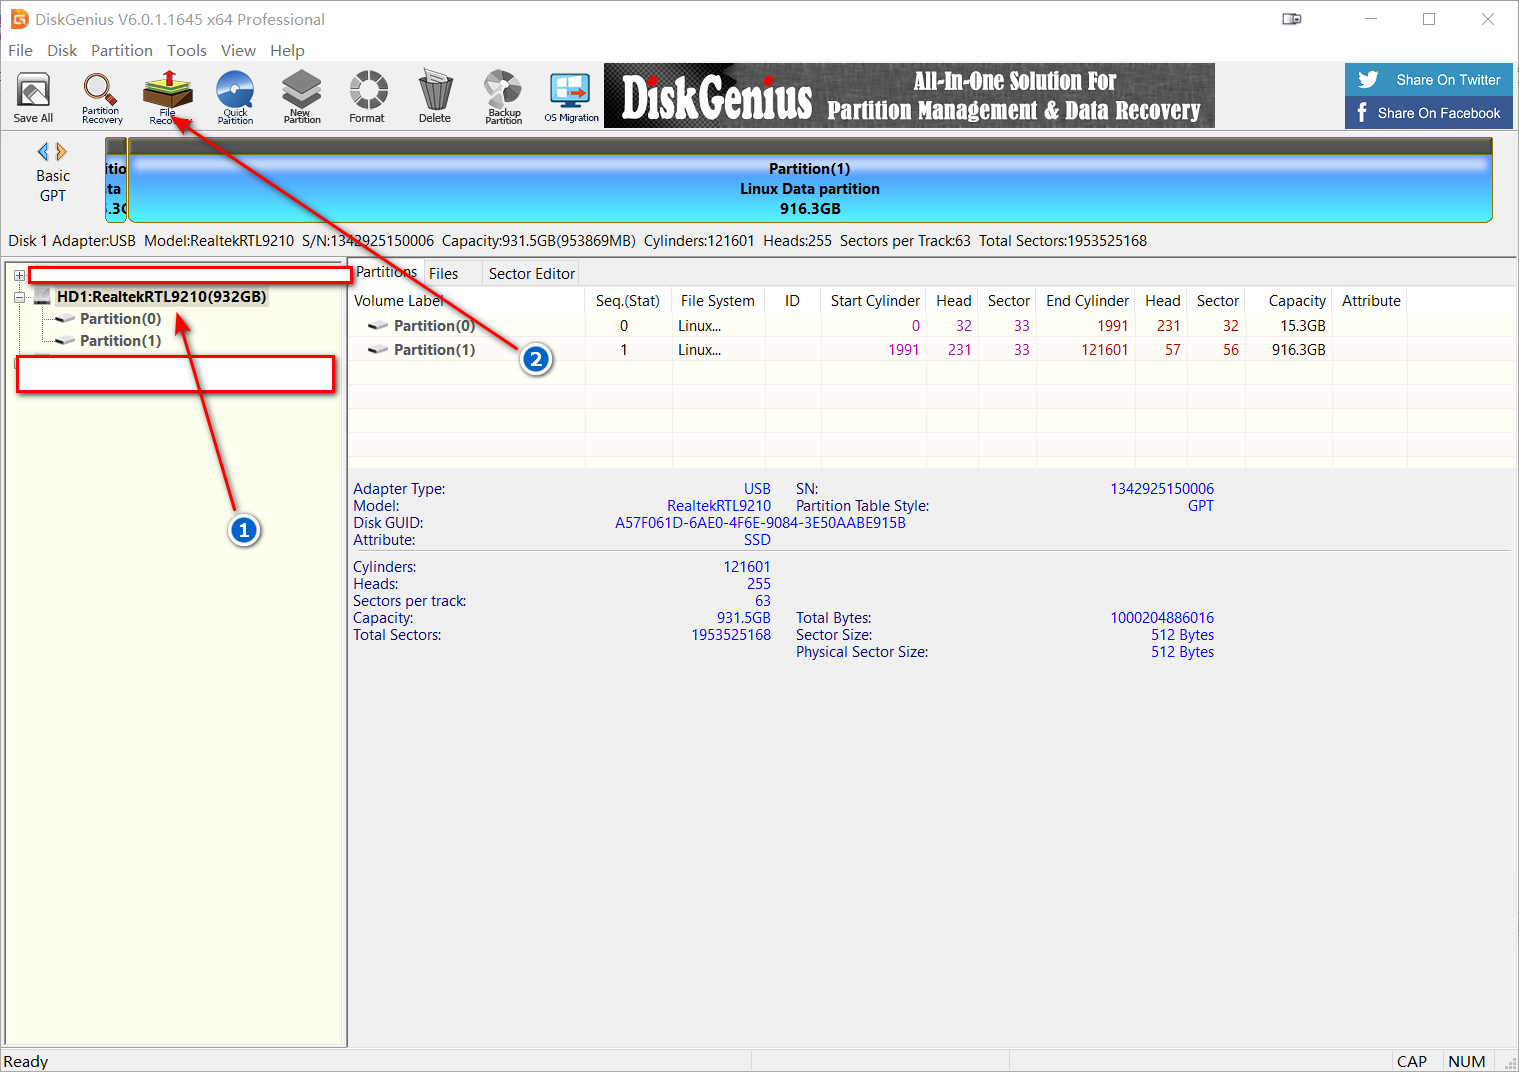Switch to the Files tab

pyautogui.click(x=443, y=274)
